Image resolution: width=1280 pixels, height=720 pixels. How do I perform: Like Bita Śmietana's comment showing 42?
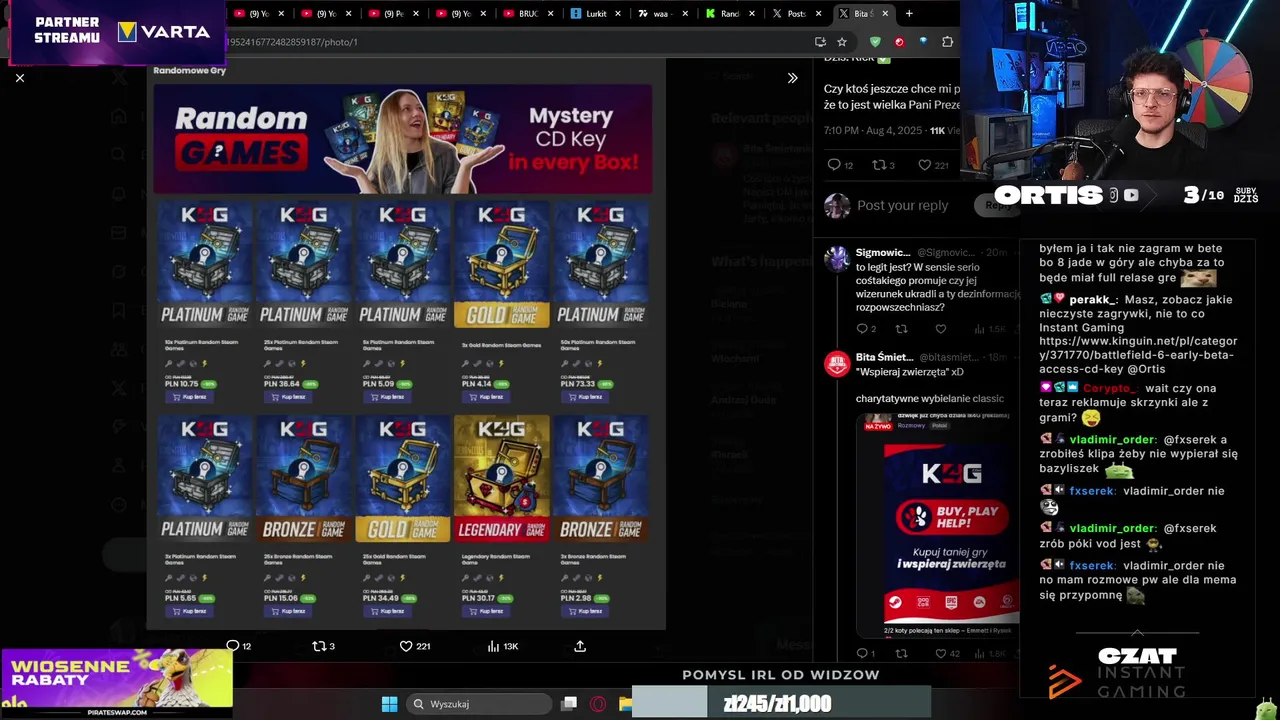coord(940,653)
